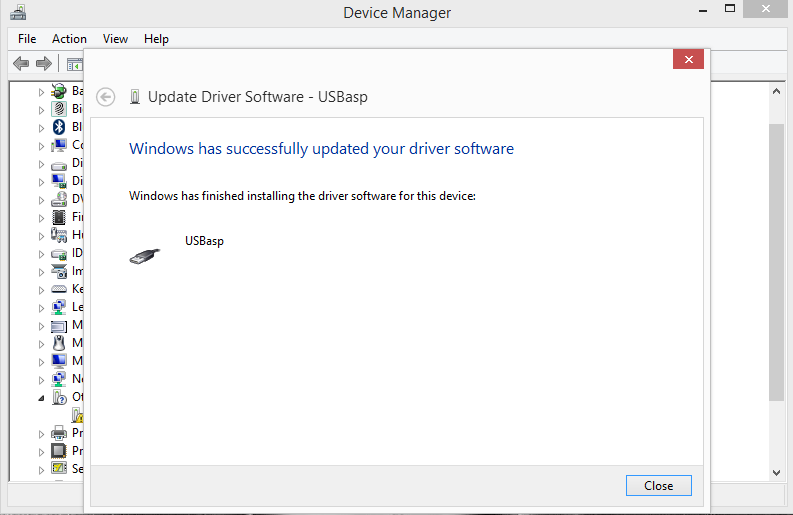The image size is (793, 515).
Task: Click the Computer category icon
Action: [x=59, y=145]
